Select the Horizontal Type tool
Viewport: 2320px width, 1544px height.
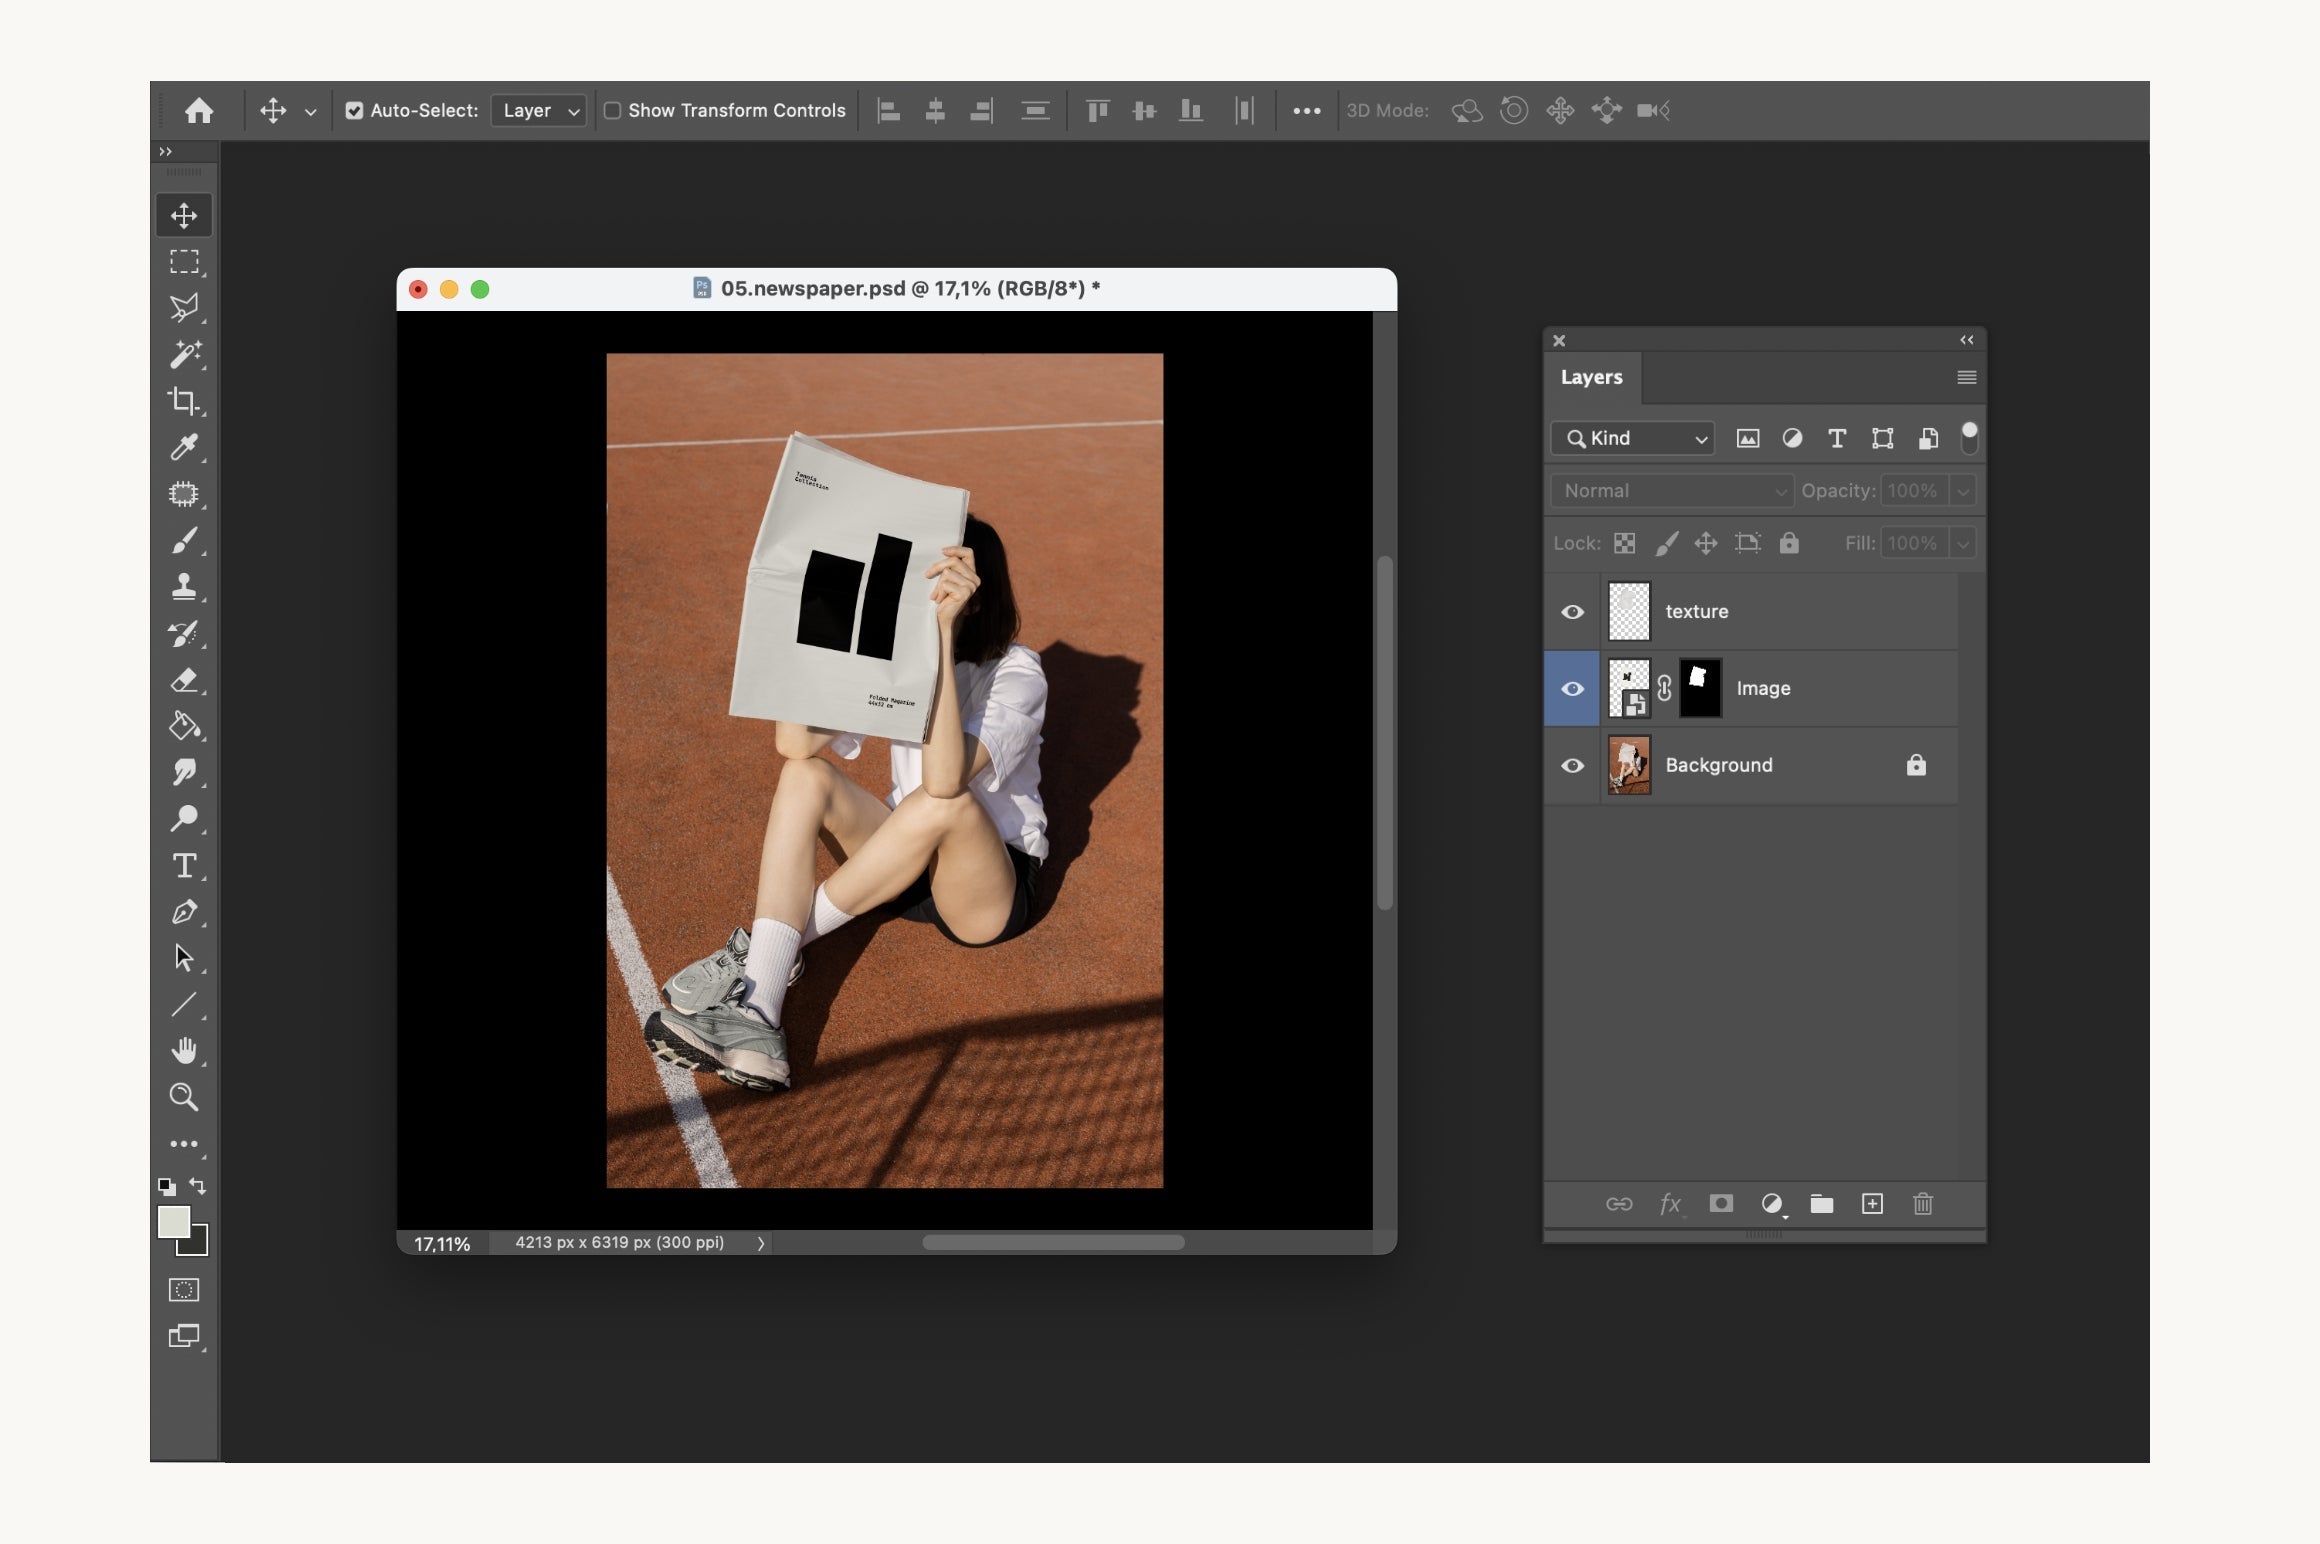[184, 866]
